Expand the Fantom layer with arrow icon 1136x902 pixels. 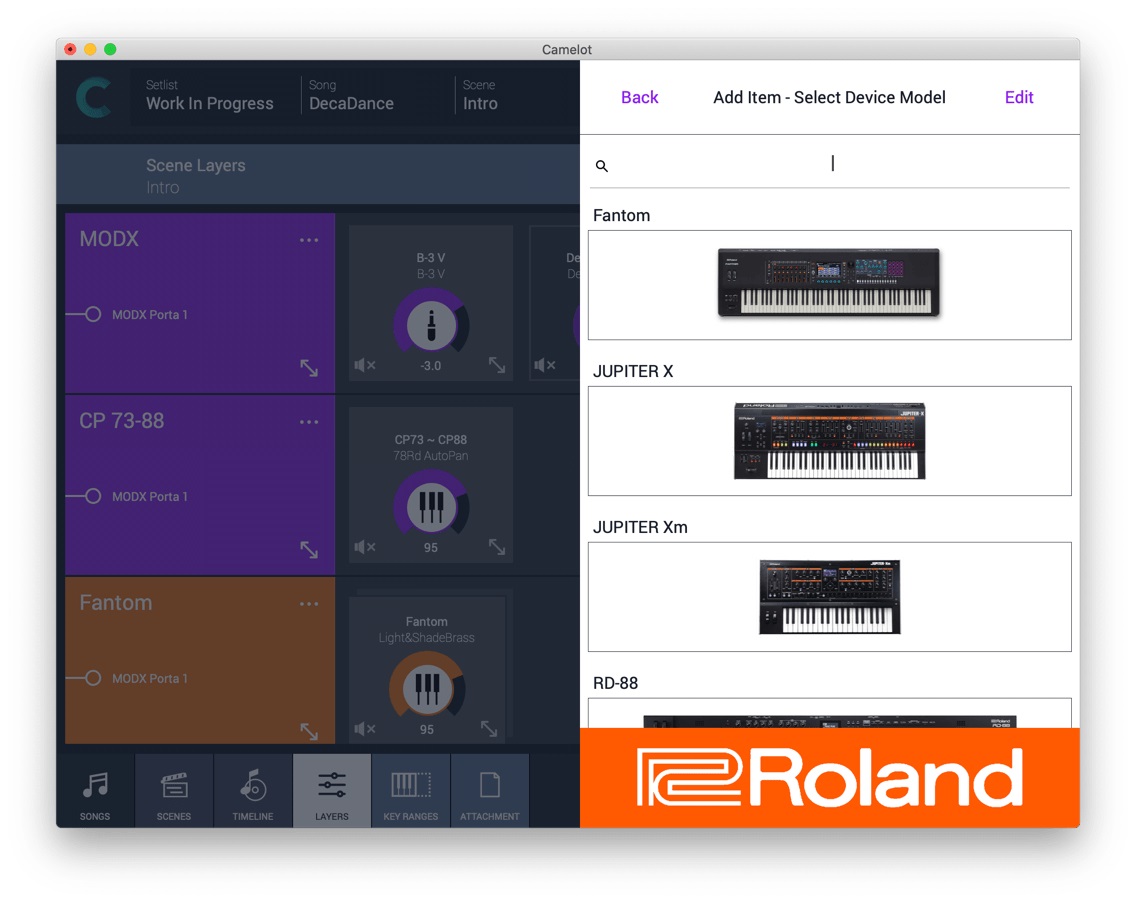tap(309, 731)
